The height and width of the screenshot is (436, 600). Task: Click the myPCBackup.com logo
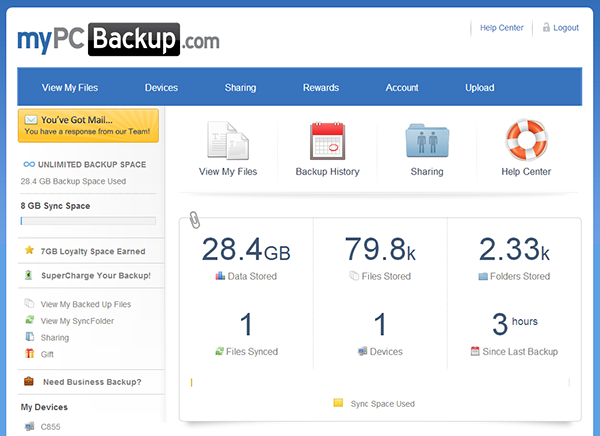118,39
